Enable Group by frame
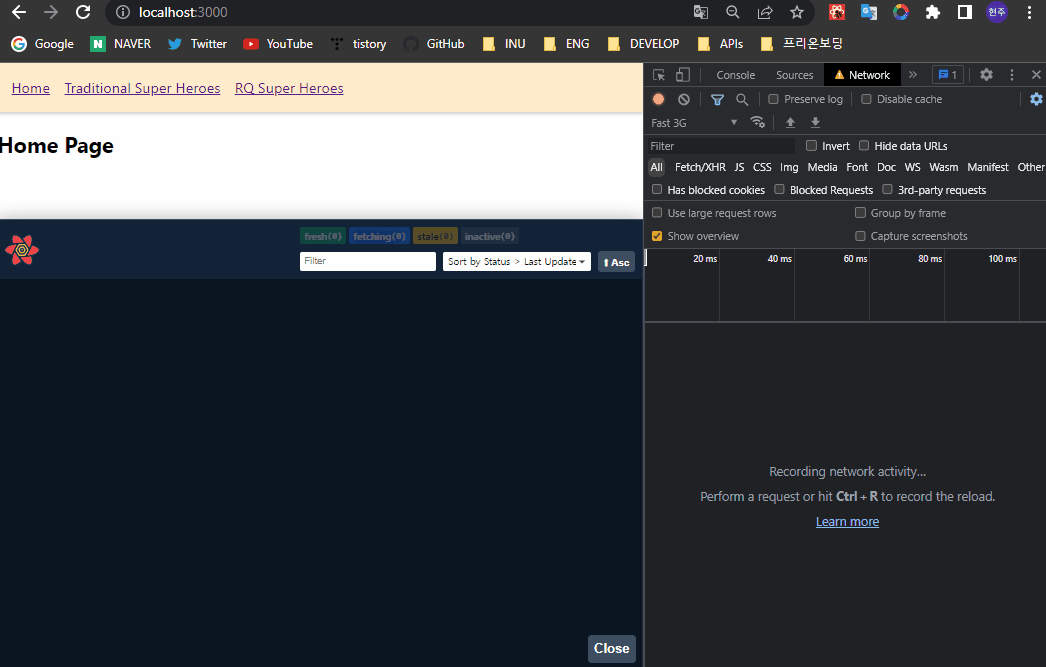Viewport: 1046px width, 667px height. (x=861, y=213)
